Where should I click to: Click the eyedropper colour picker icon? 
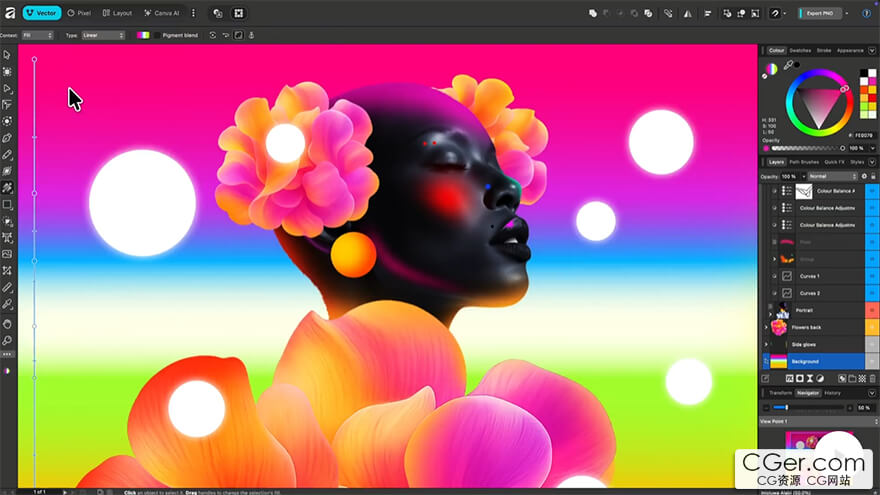pyautogui.click(x=788, y=65)
